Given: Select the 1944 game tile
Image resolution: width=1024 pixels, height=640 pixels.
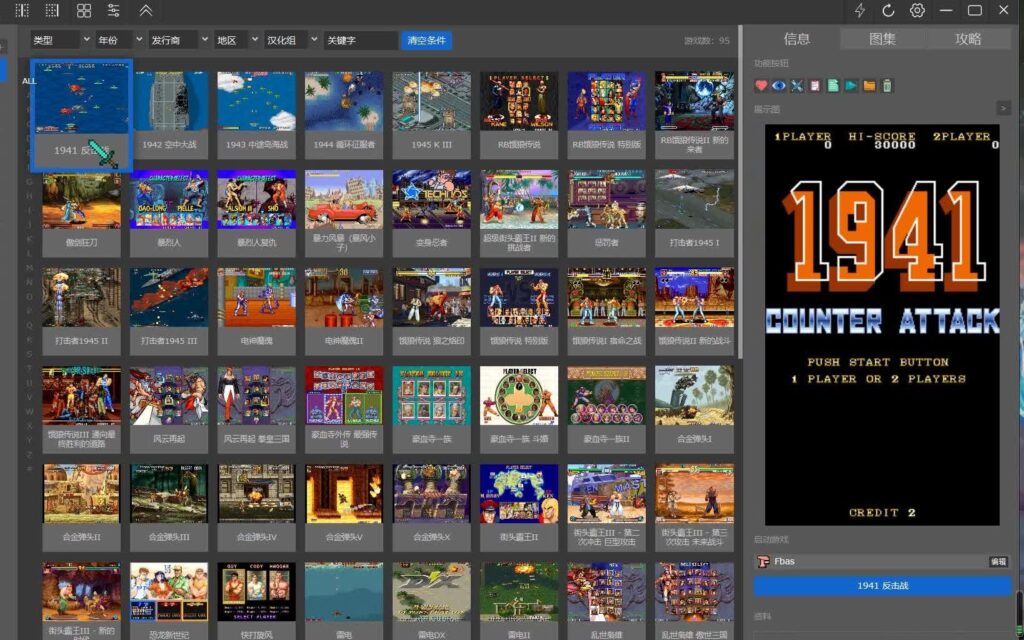Looking at the screenshot, I should pyautogui.click(x=344, y=115).
